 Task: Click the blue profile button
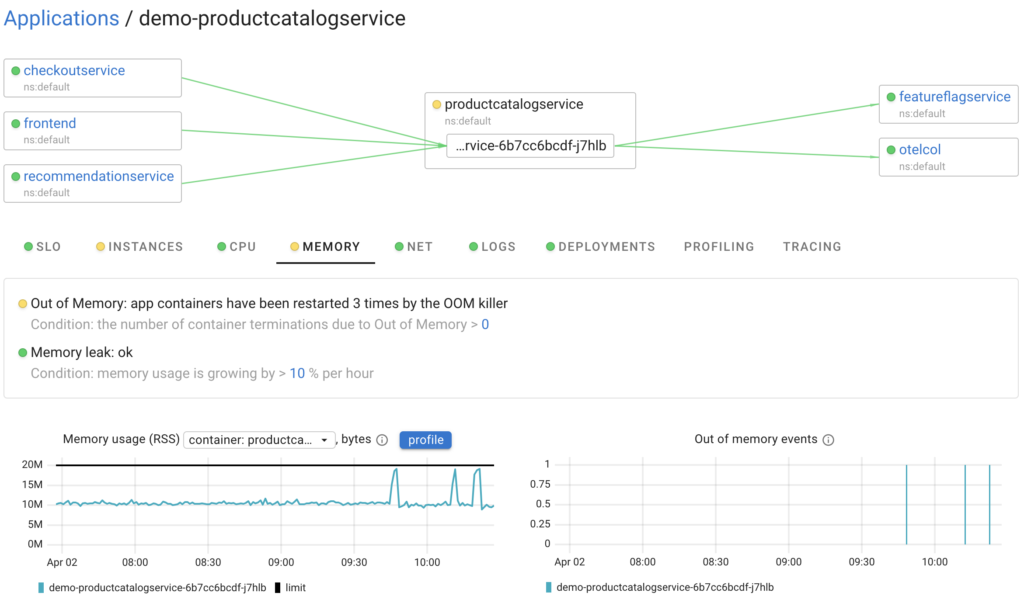(x=425, y=440)
